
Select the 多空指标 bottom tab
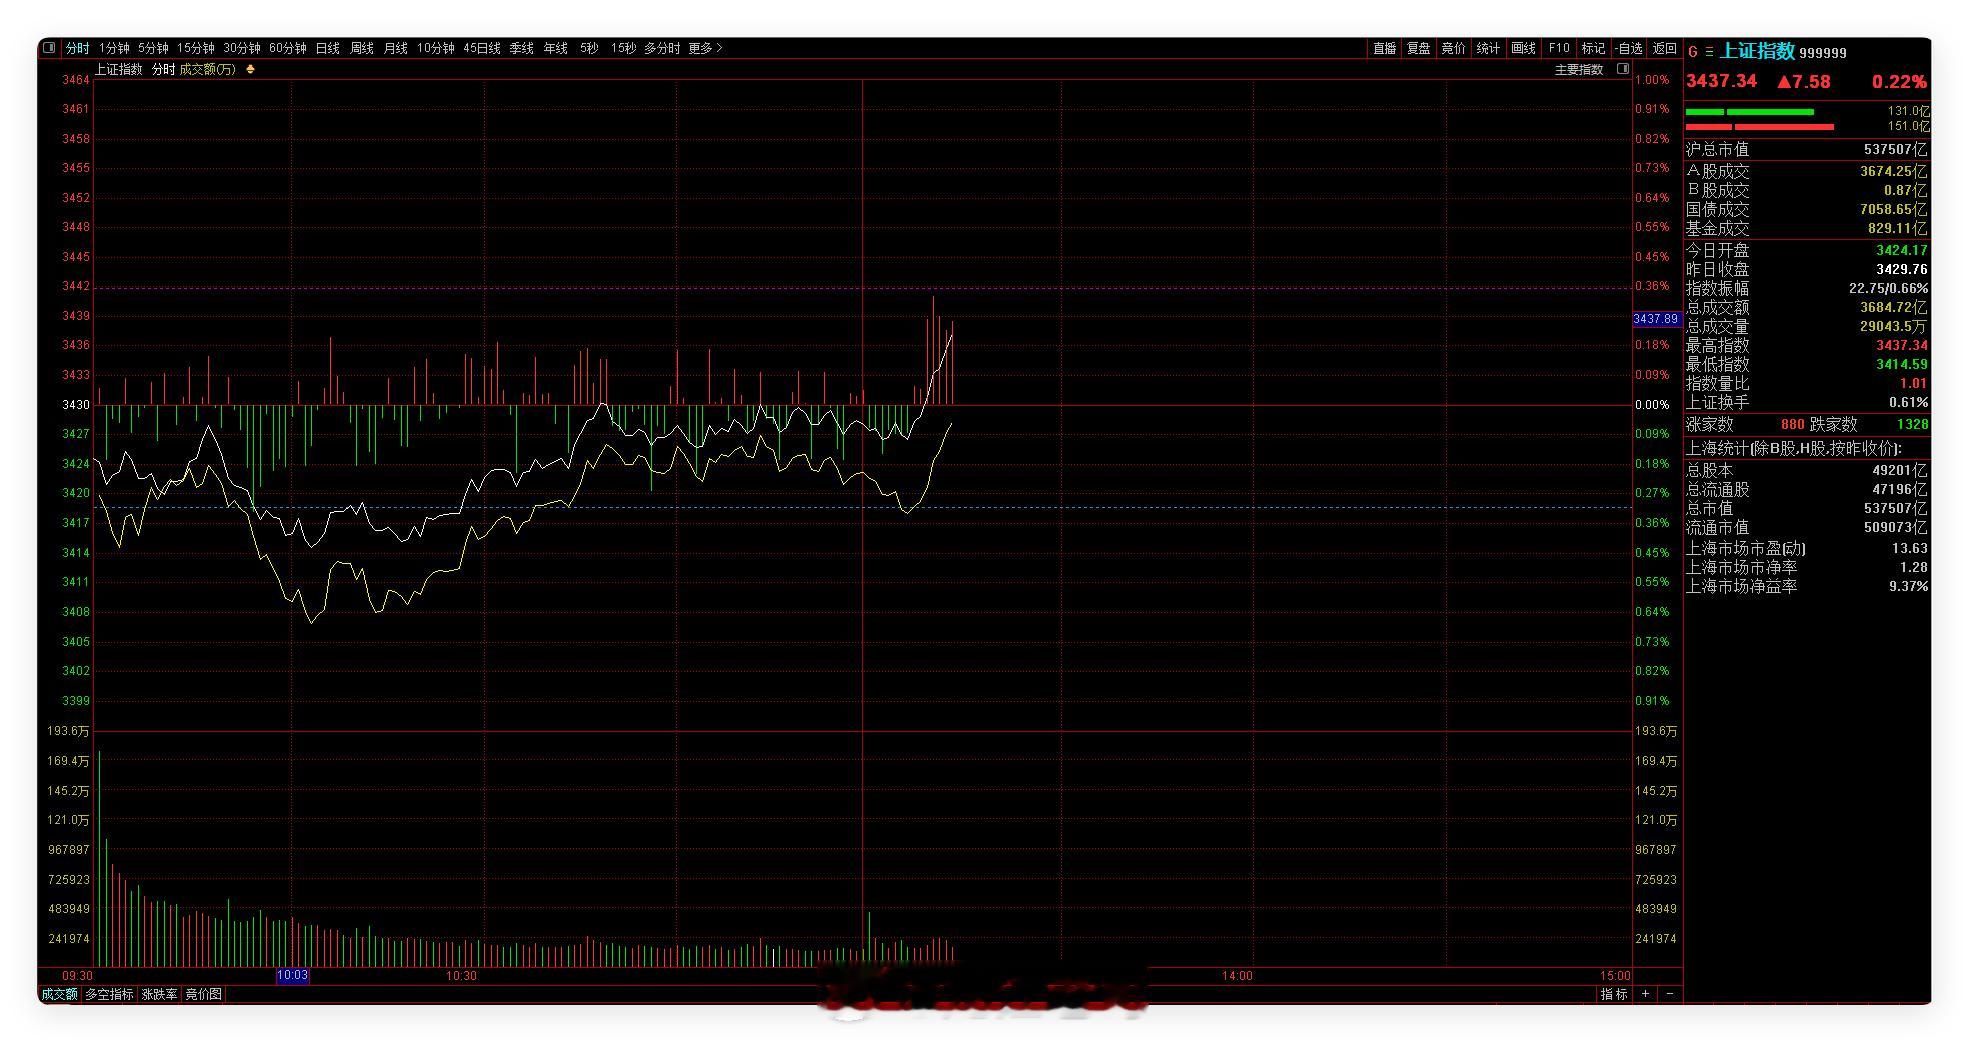pos(109,994)
